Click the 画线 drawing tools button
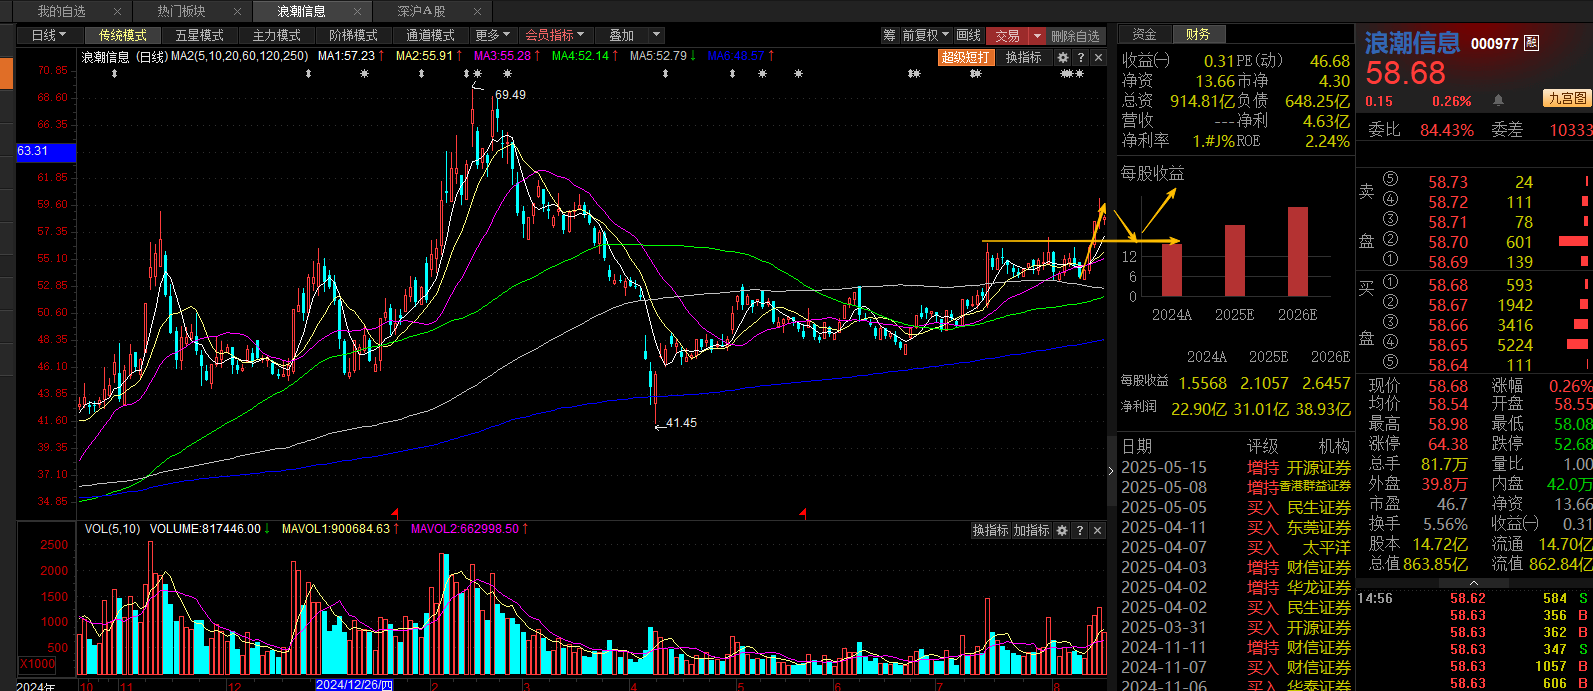Image resolution: width=1593 pixels, height=691 pixels. tap(968, 35)
